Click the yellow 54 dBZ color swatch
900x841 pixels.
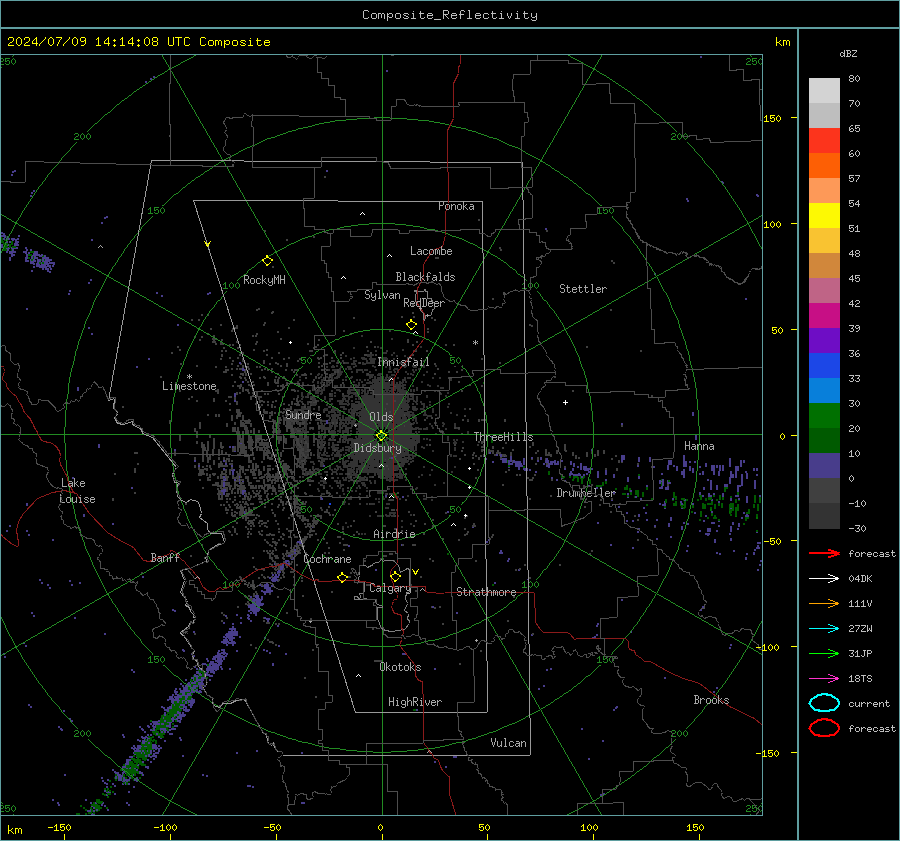pos(824,215)
